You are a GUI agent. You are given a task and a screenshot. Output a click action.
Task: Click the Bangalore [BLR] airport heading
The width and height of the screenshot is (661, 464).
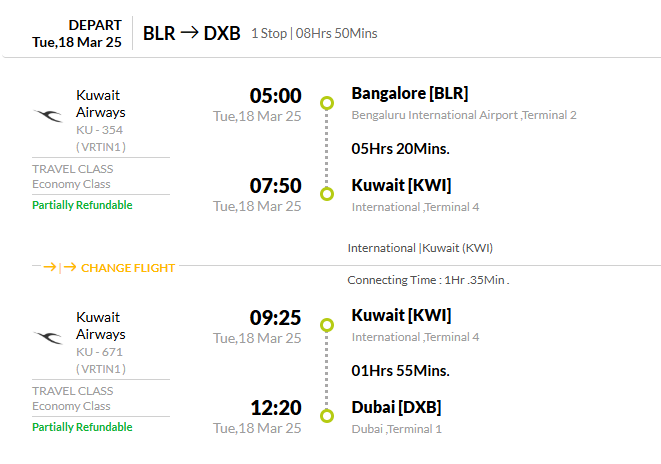[410, 93]
